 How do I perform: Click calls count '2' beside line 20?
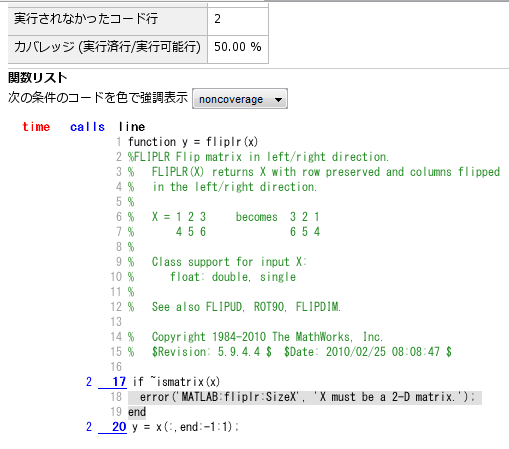pos(89,427)
